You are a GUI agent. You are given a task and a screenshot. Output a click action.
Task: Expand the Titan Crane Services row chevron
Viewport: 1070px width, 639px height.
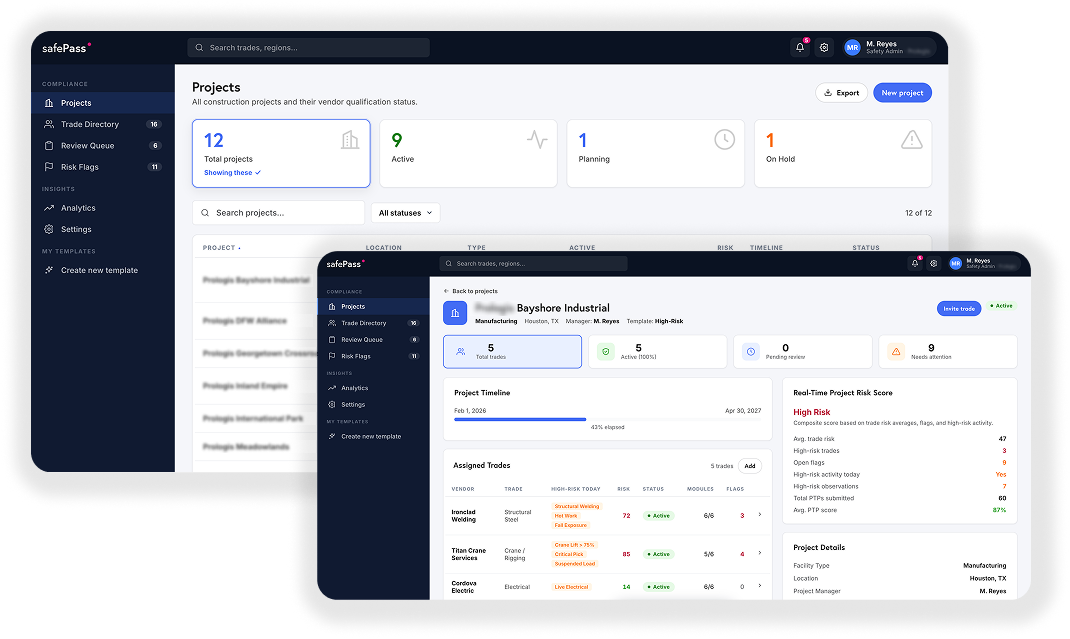(x=760, y=553)
